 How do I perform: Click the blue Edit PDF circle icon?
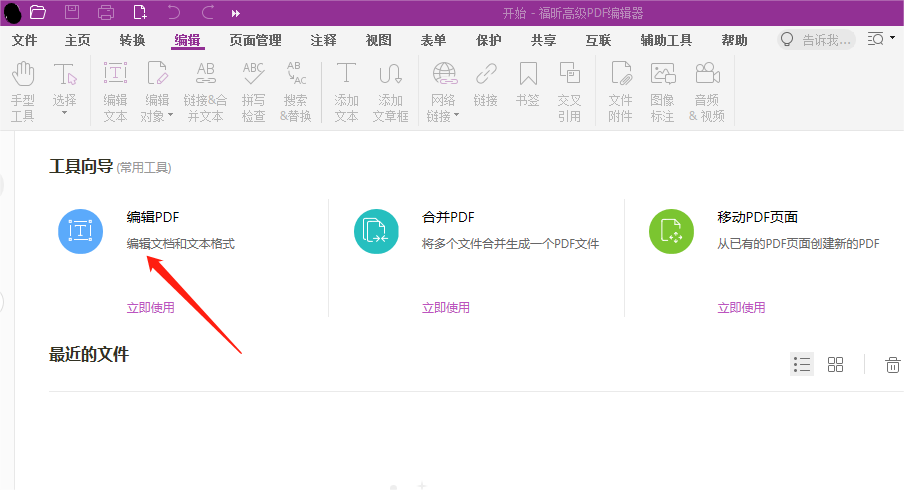81,231
